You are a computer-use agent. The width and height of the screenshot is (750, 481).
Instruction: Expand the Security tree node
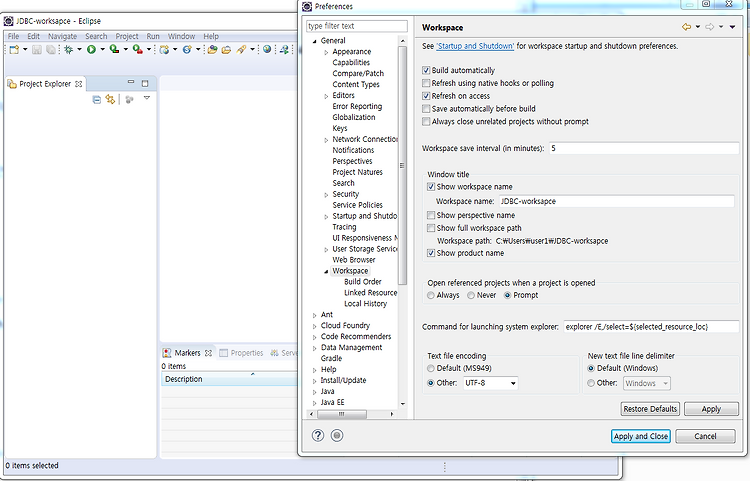(x=326, y=195)
